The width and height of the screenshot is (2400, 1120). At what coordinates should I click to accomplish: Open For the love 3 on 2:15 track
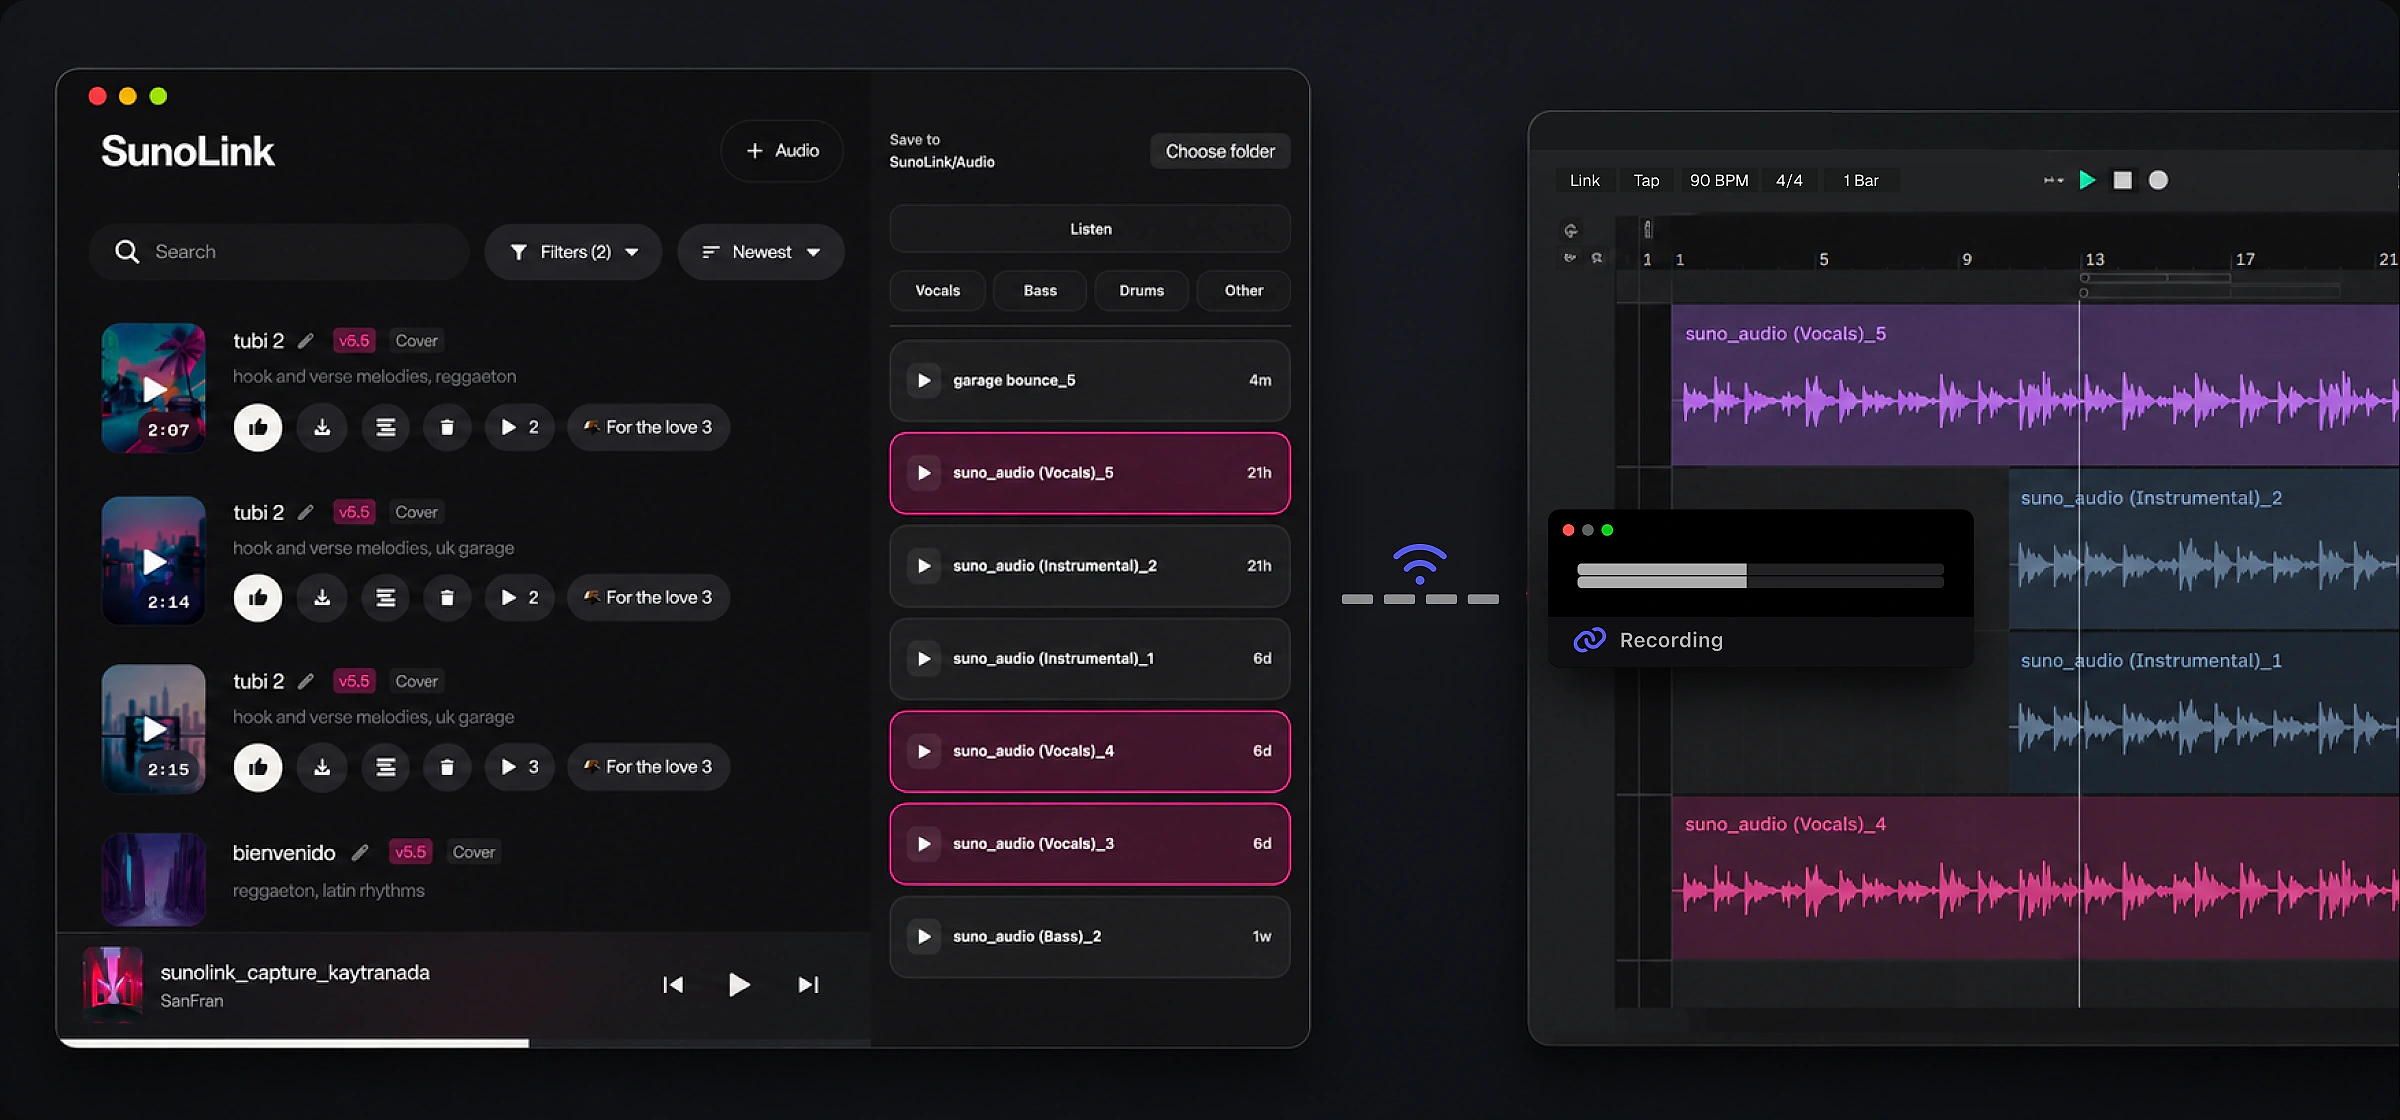(648, 767)
